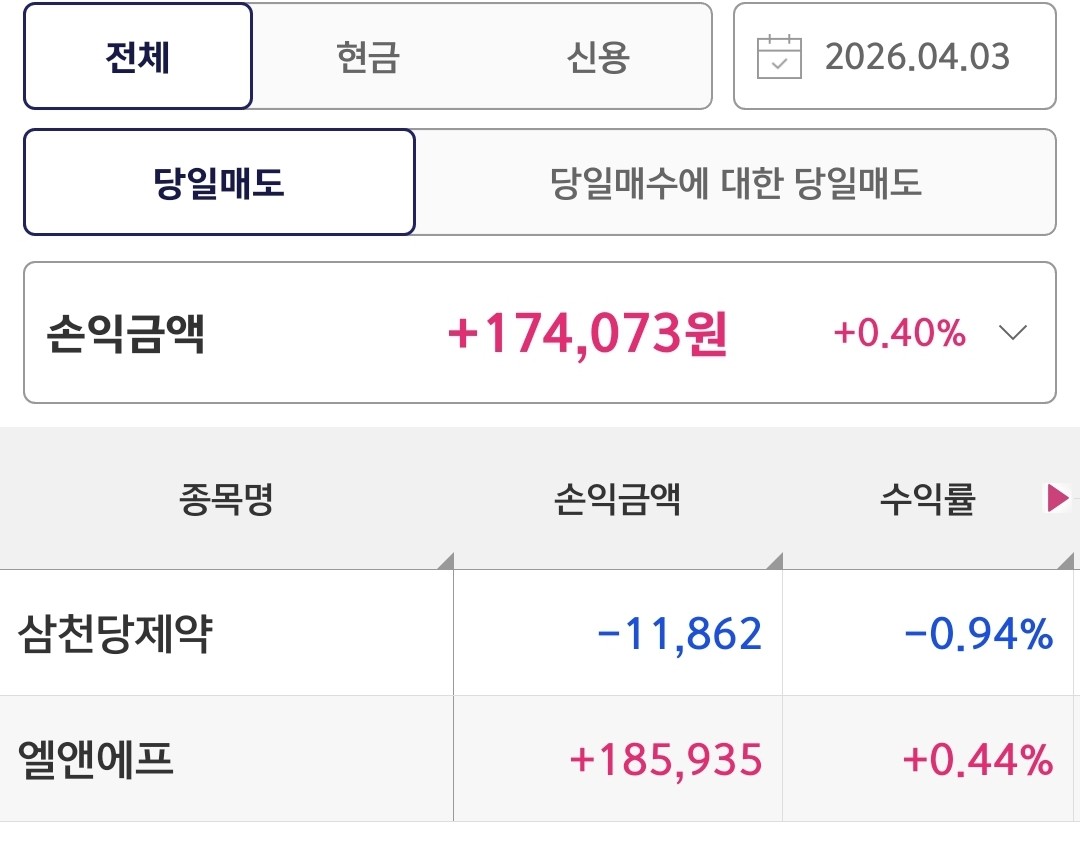Select the 전체 tab
Screen dimensions: 1080x844
coord(138,57)
